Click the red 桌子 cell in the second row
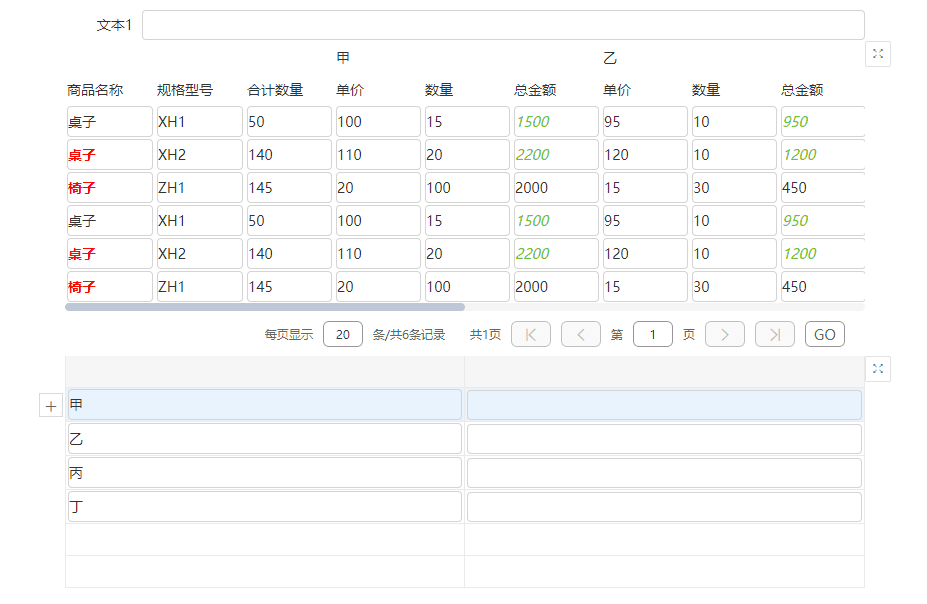Image resolution: width=927 pixels, height=604 pixels. tap(109, 155)
